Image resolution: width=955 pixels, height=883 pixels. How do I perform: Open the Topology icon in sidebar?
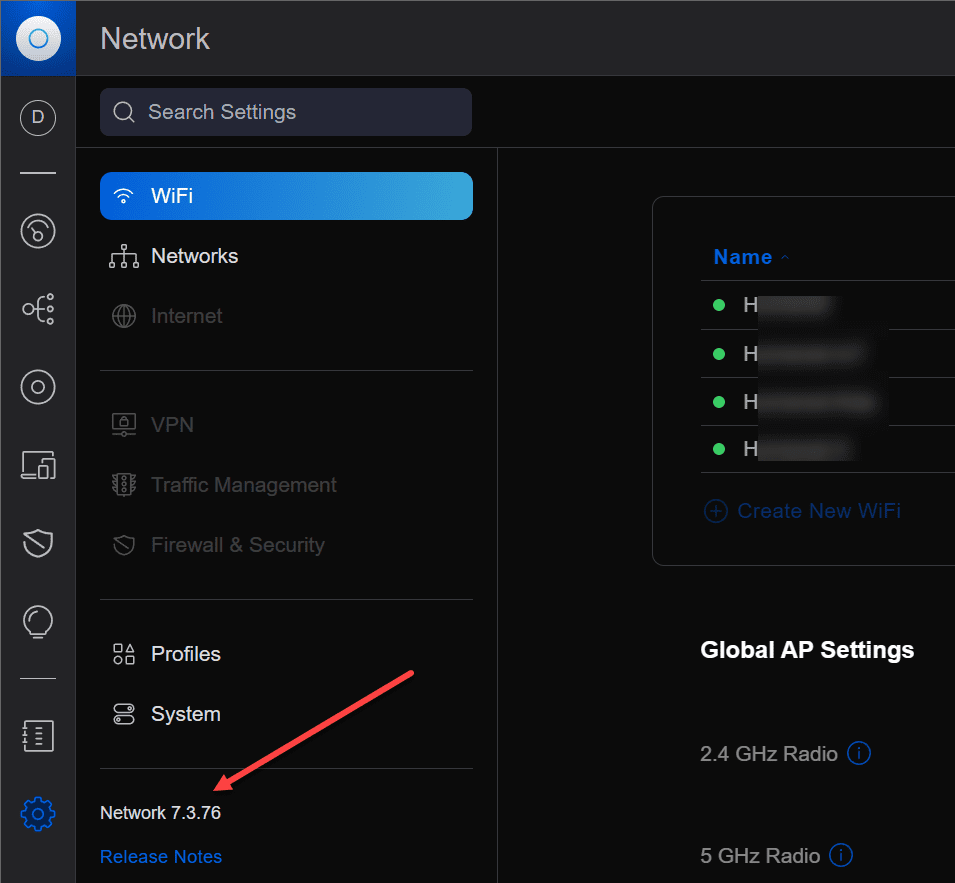click(x=38, y=310)
